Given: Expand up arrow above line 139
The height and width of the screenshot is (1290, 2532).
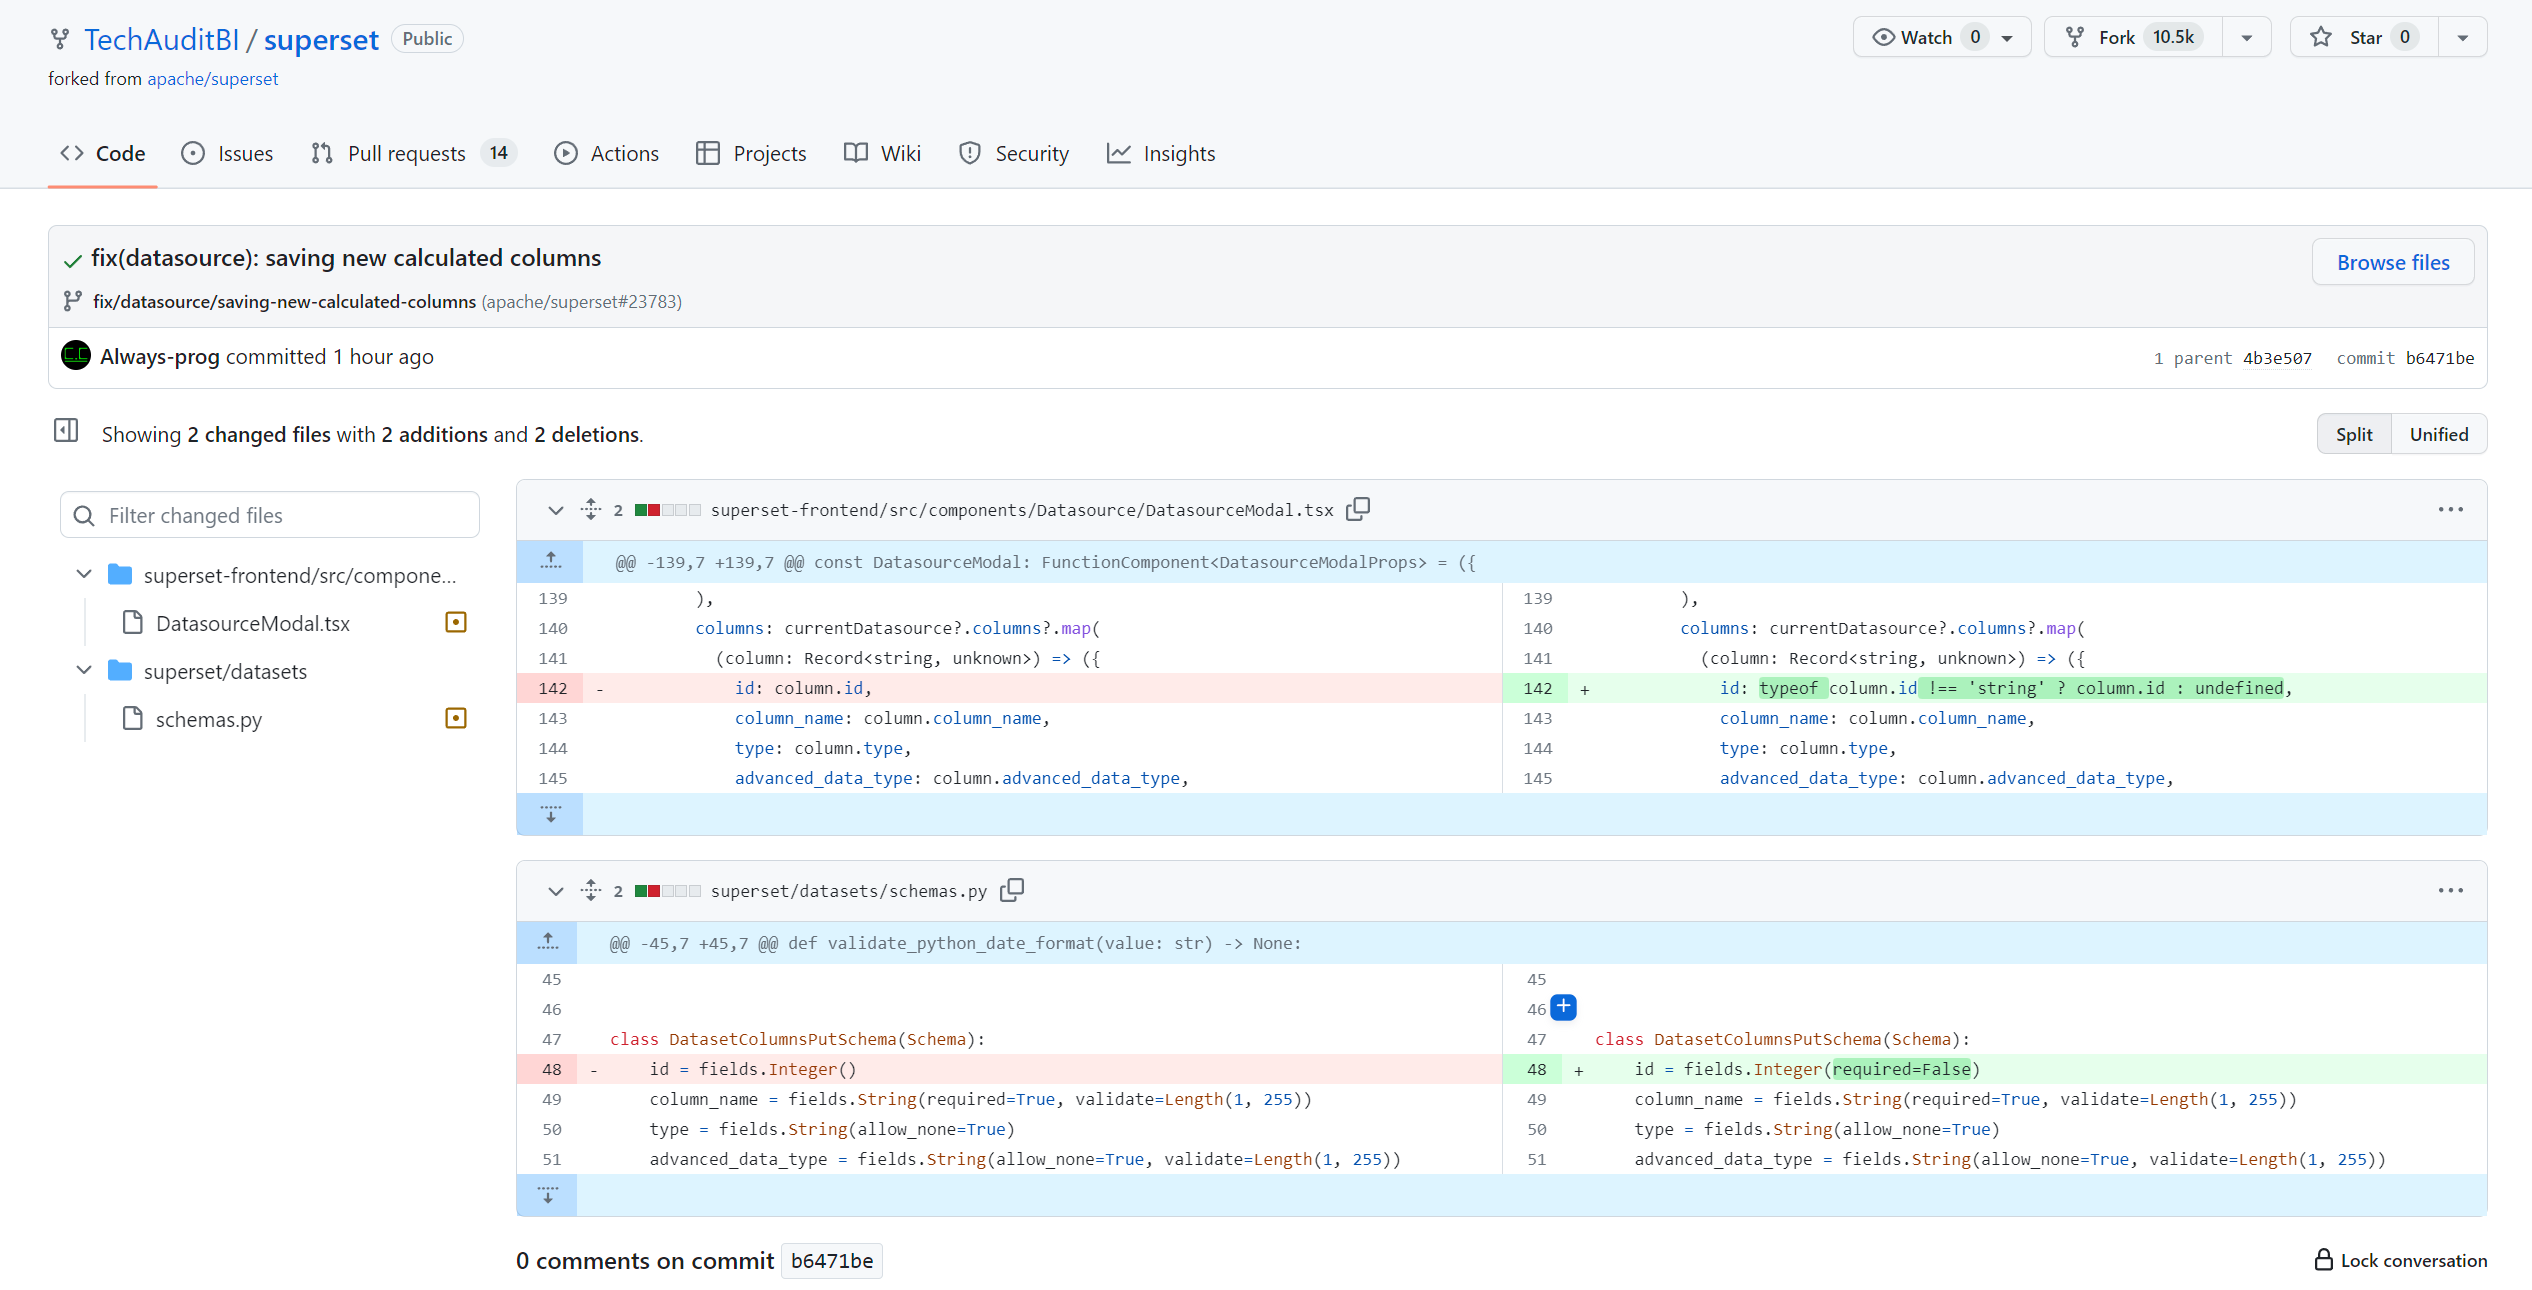Looking at the screenshot, I should (550, 561).
